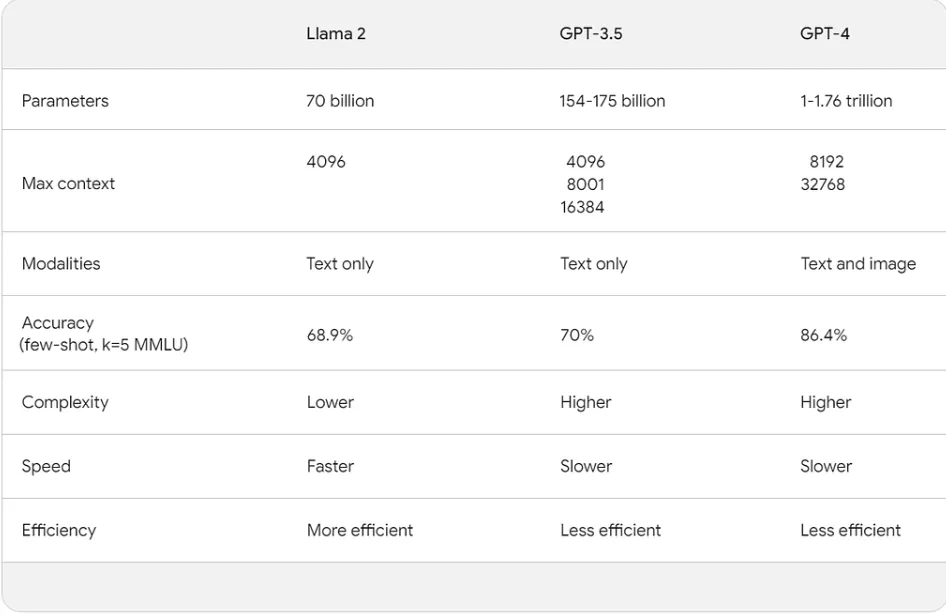Click the 68.9% accuracy value
The image size is (946, 616).
tap(329, 335)
